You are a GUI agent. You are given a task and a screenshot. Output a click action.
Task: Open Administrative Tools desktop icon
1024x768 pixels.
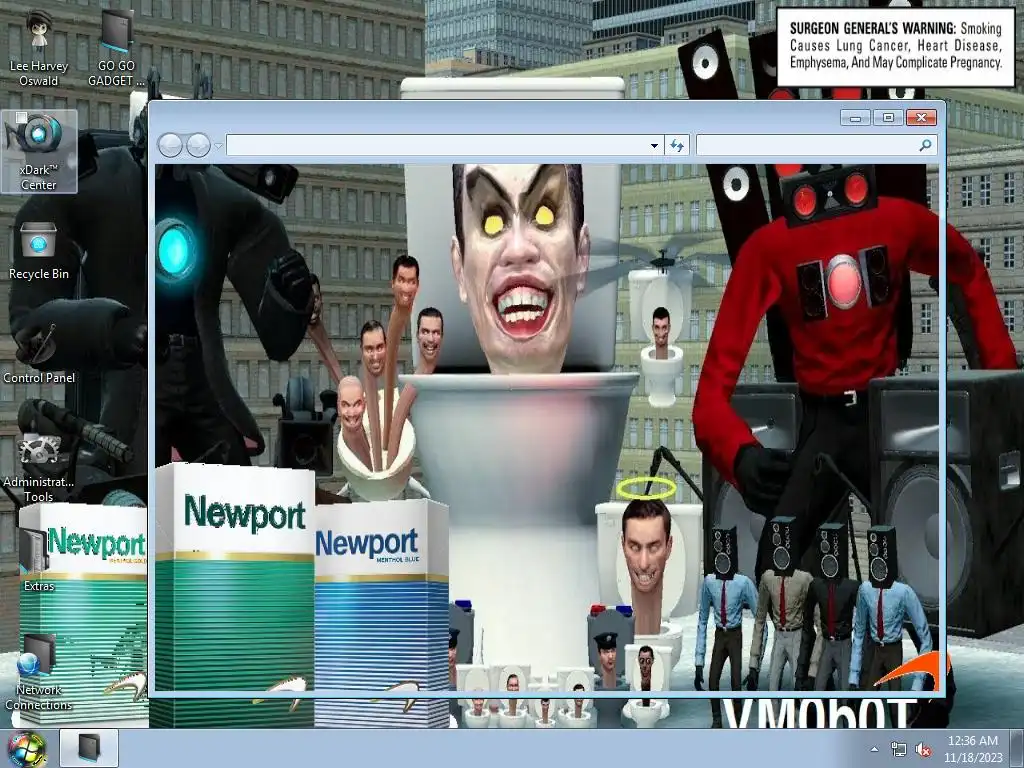pos(39,467)
